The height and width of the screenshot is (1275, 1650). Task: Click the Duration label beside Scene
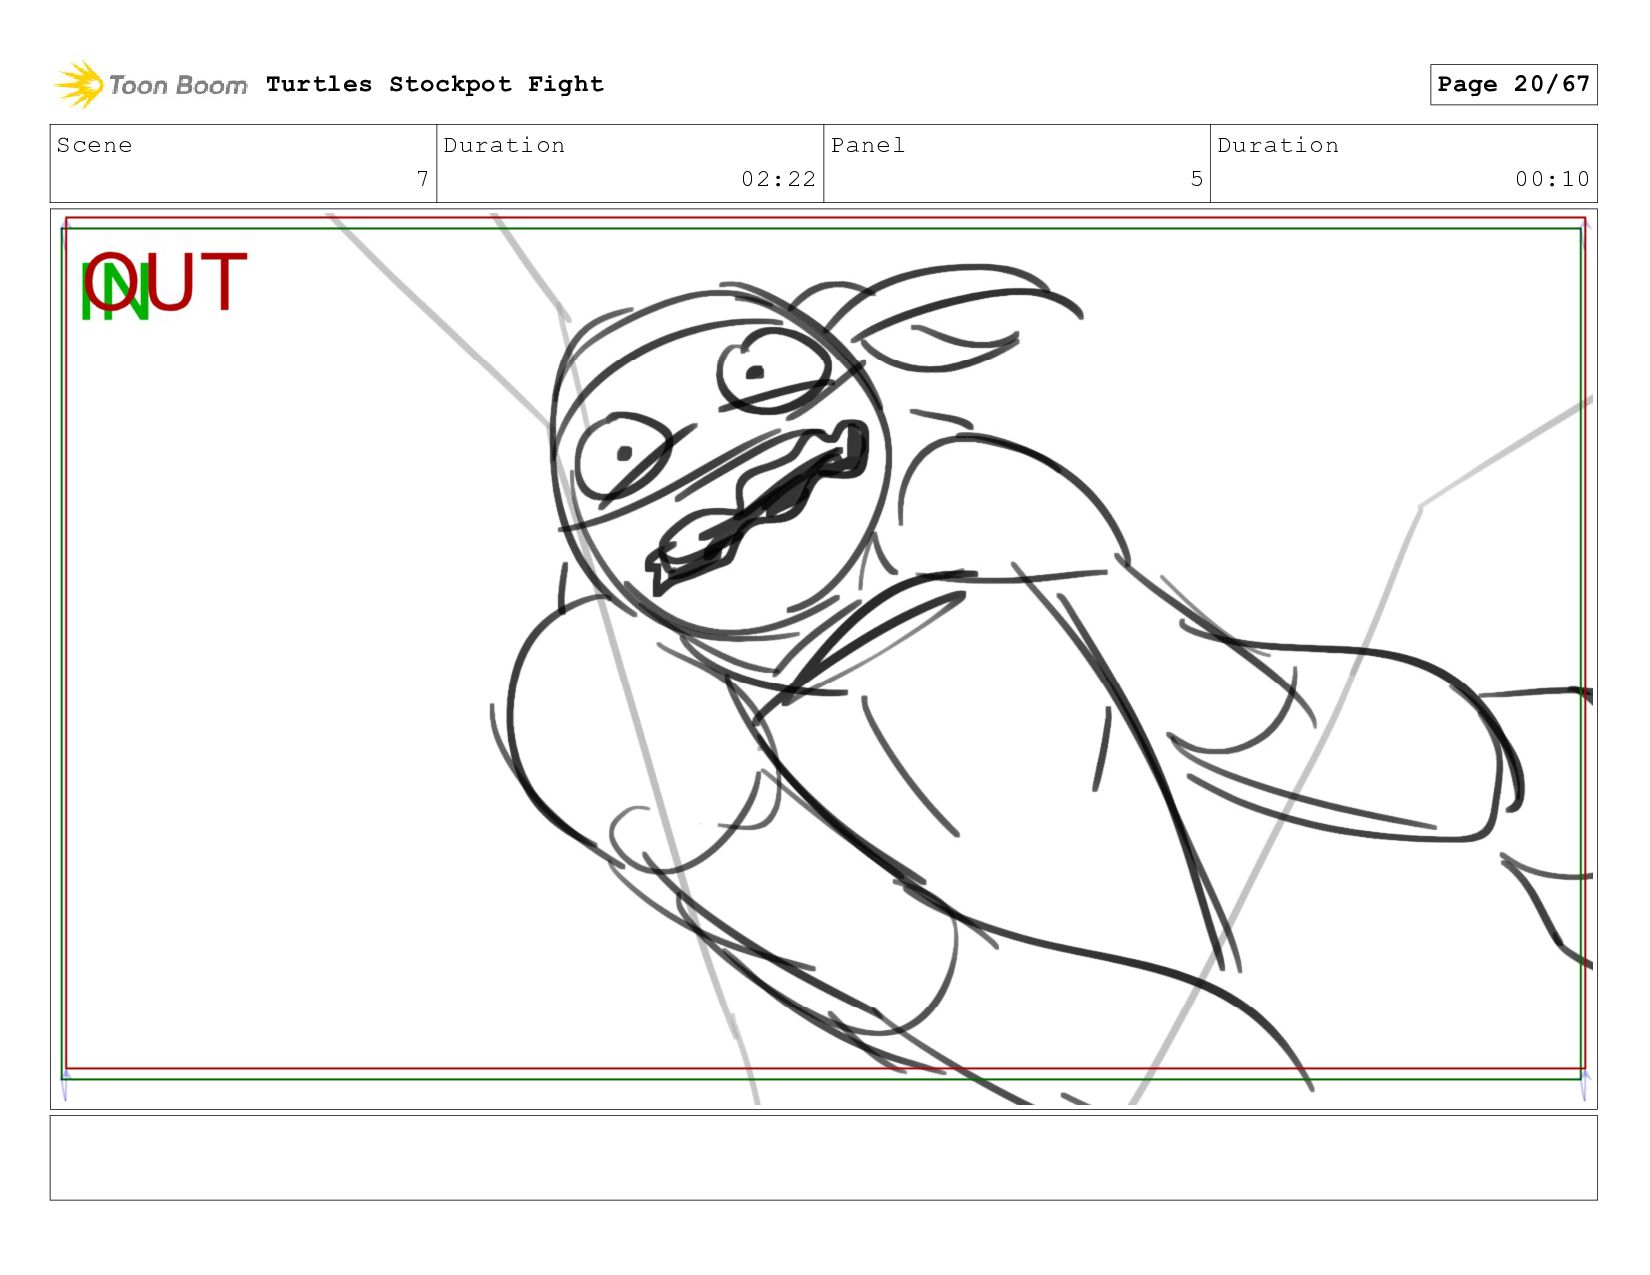[504, 146]
